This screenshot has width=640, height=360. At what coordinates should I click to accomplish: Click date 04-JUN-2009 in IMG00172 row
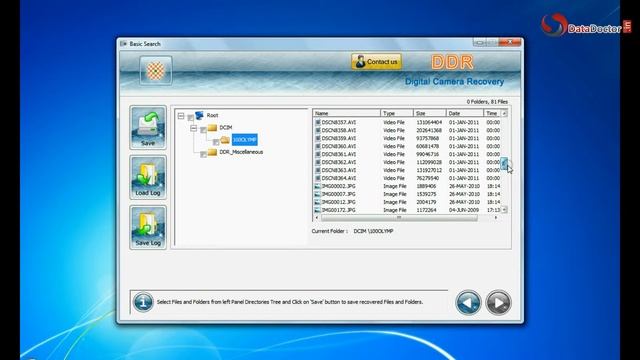click(x=464, y=210)
